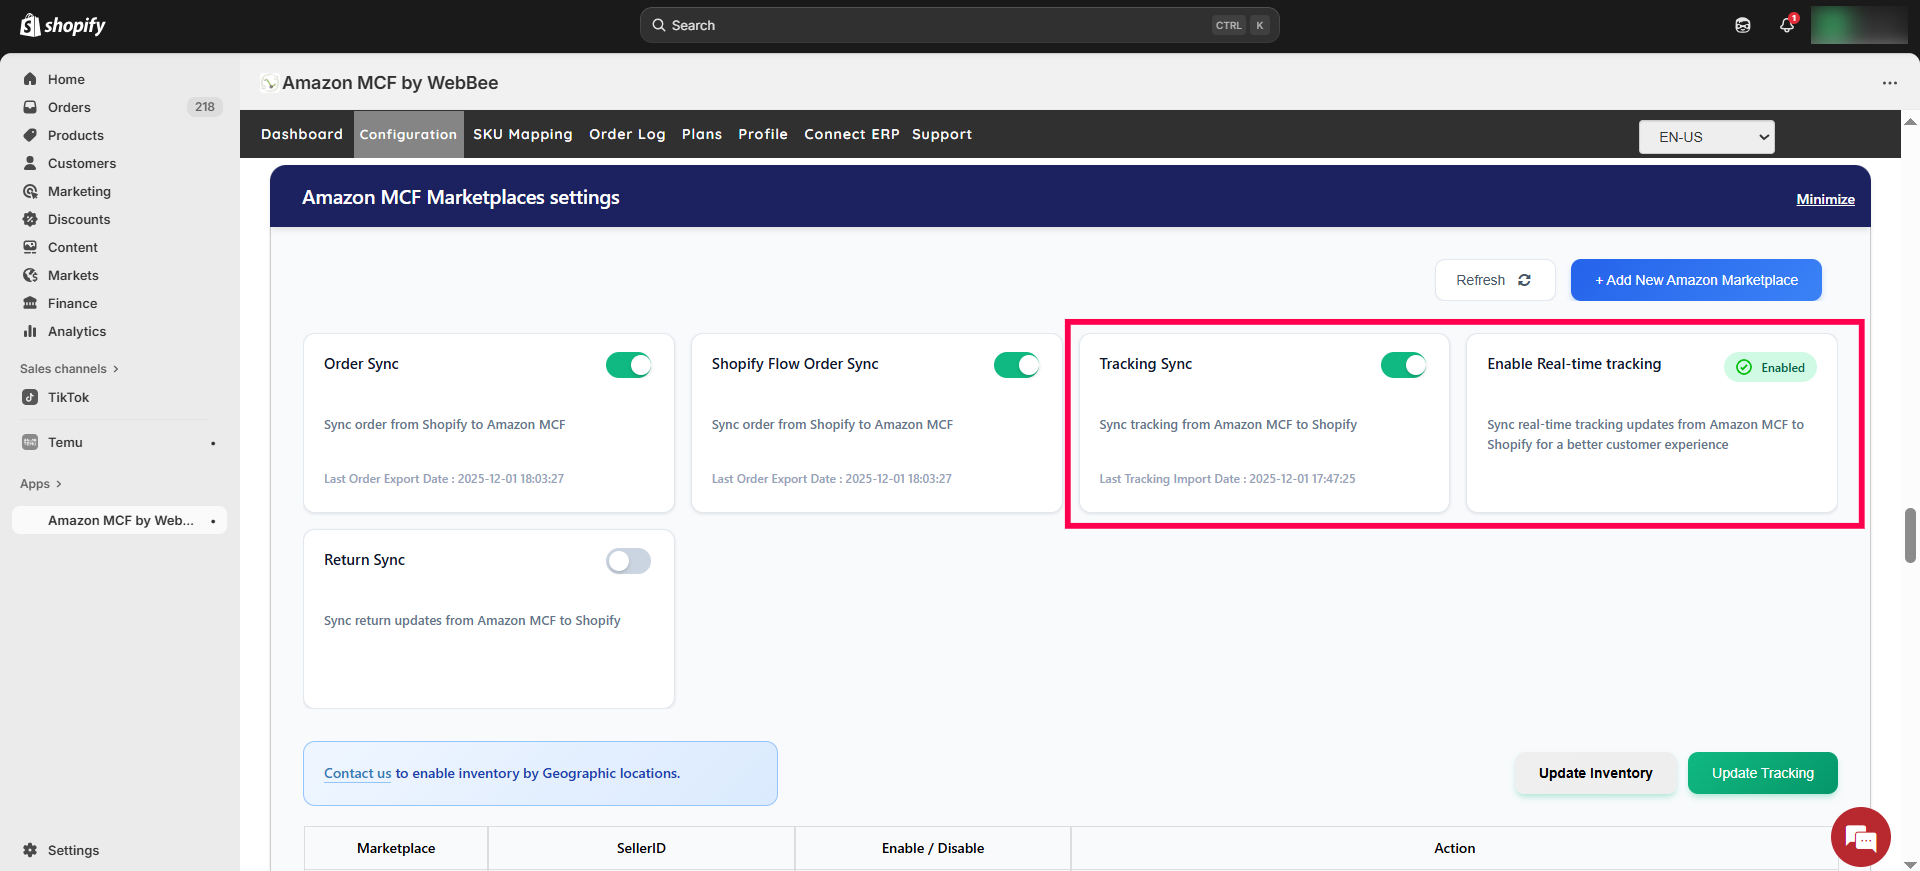Open the EN-US language dropdown

[1706, 137]
